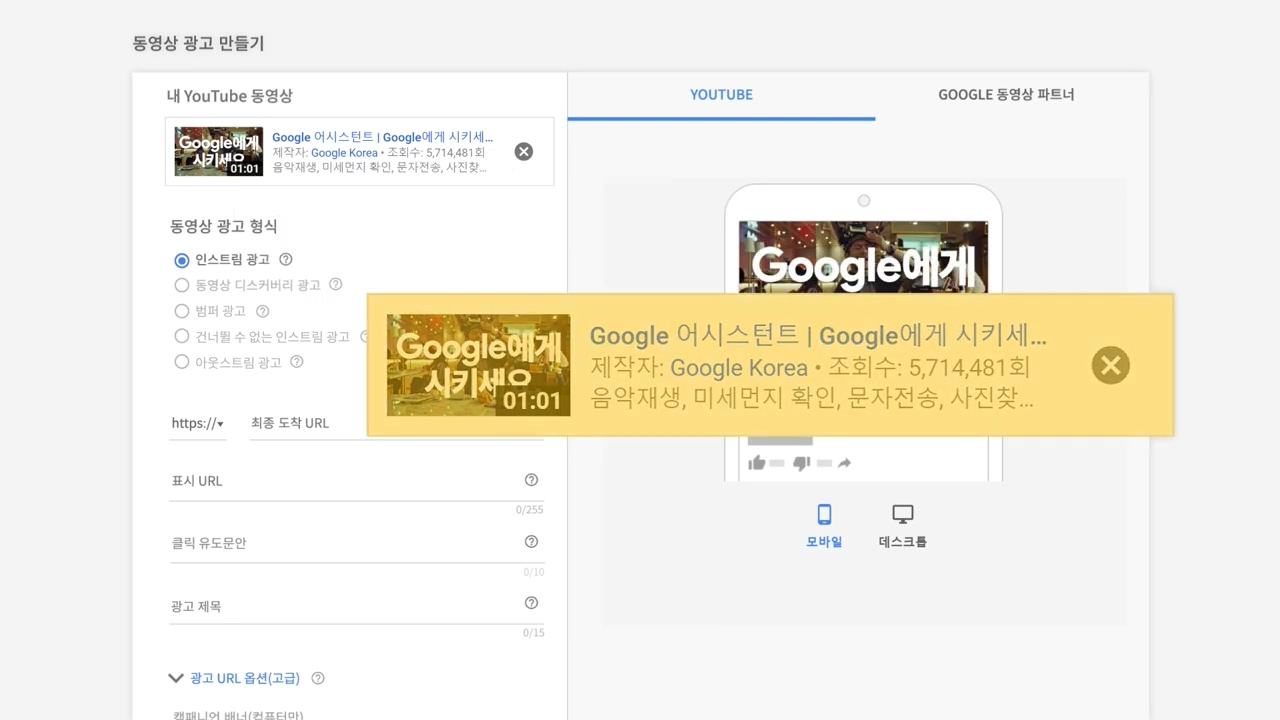Click the share arrow icon in phone preview
1280x720 pixels.
coord(844,463)
